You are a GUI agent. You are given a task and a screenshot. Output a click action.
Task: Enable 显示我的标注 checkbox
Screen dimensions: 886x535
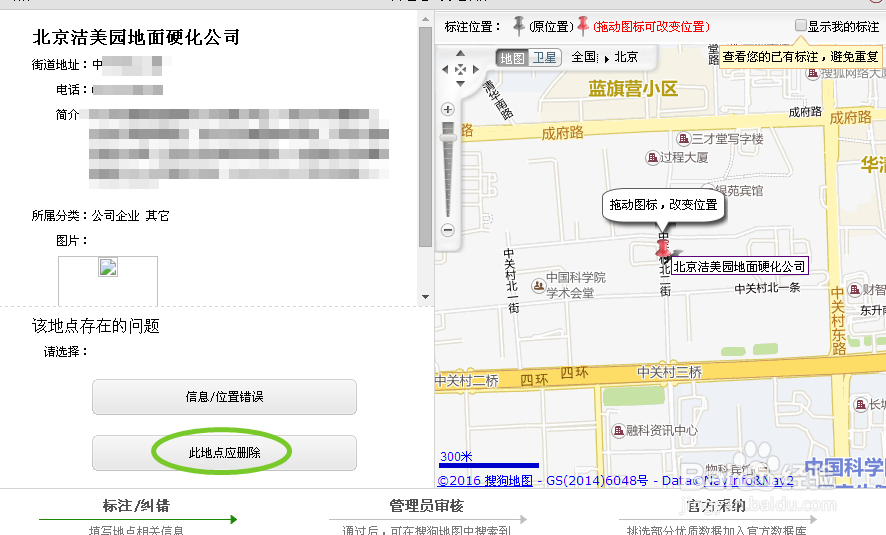[800, 25]
